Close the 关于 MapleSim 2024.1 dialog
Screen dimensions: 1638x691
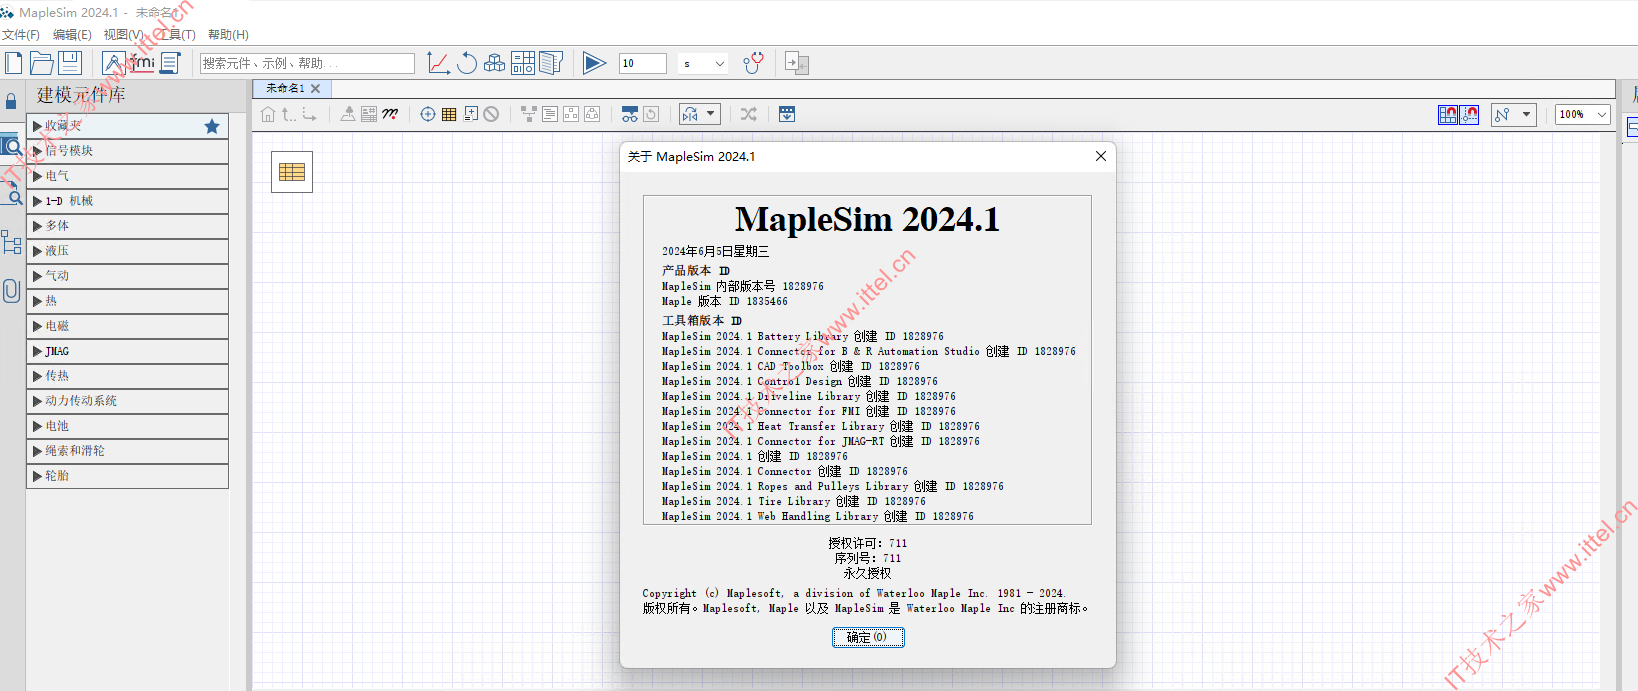[1101, 156]
